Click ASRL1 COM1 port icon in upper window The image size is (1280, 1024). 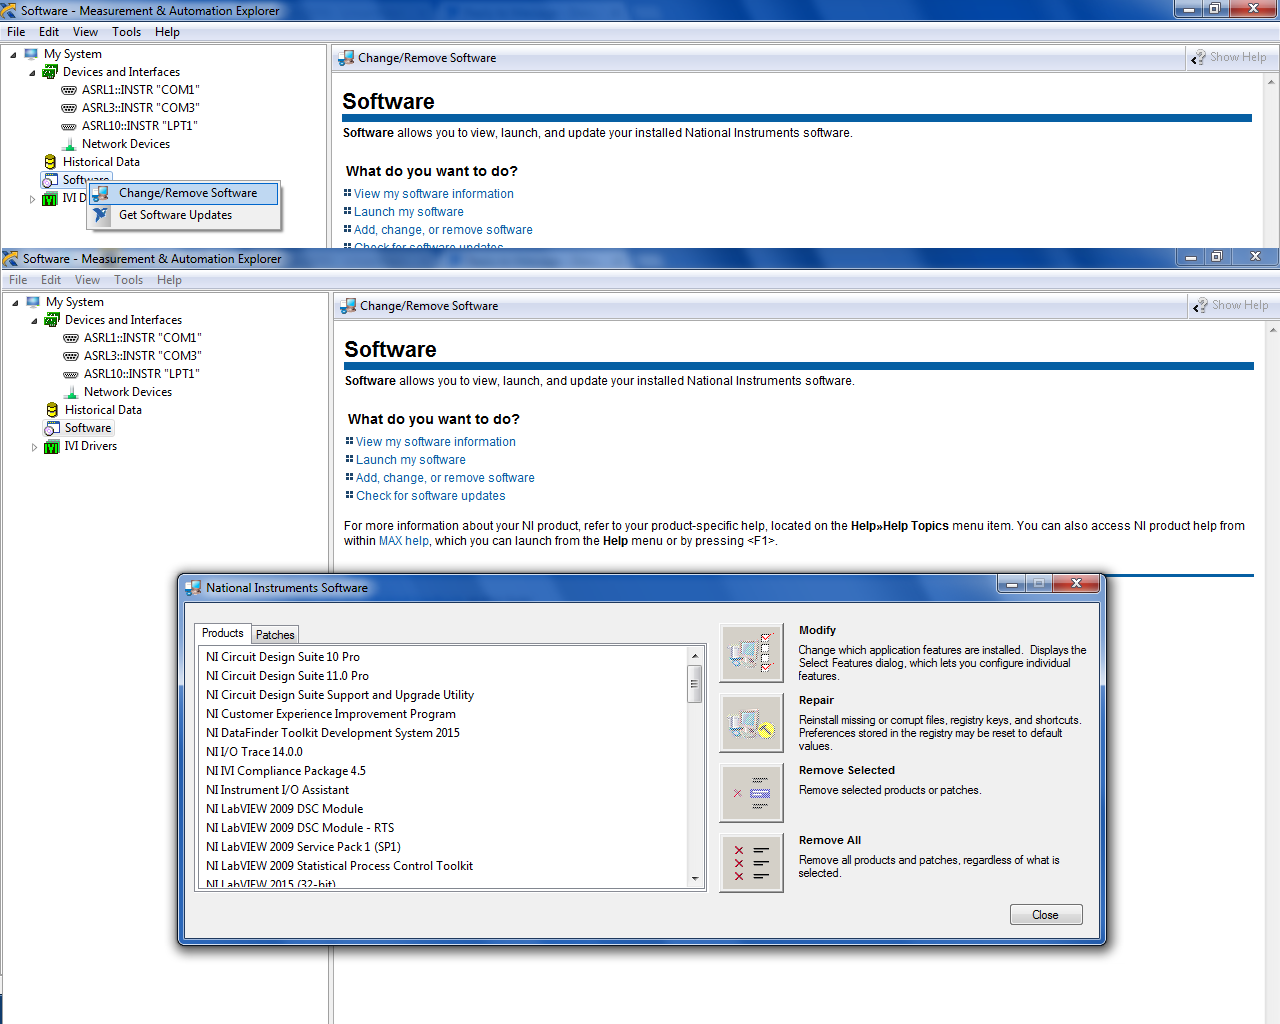click(x=69, y=90)
